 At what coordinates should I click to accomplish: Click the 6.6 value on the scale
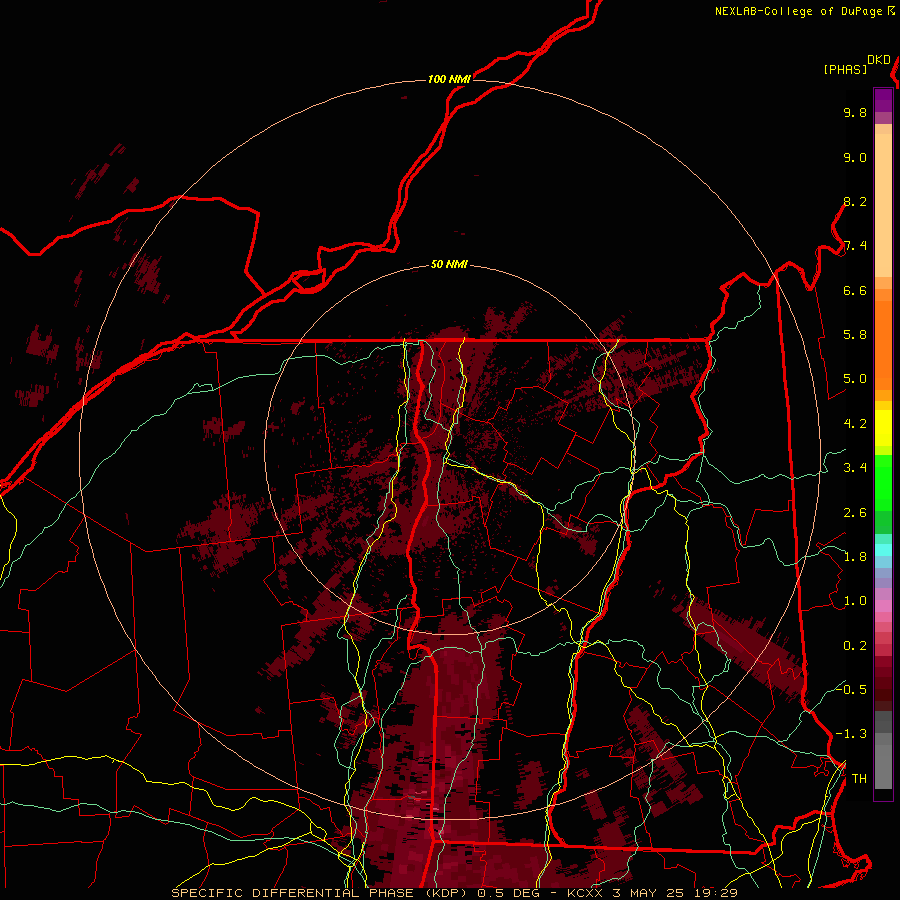tap(855, 291)
